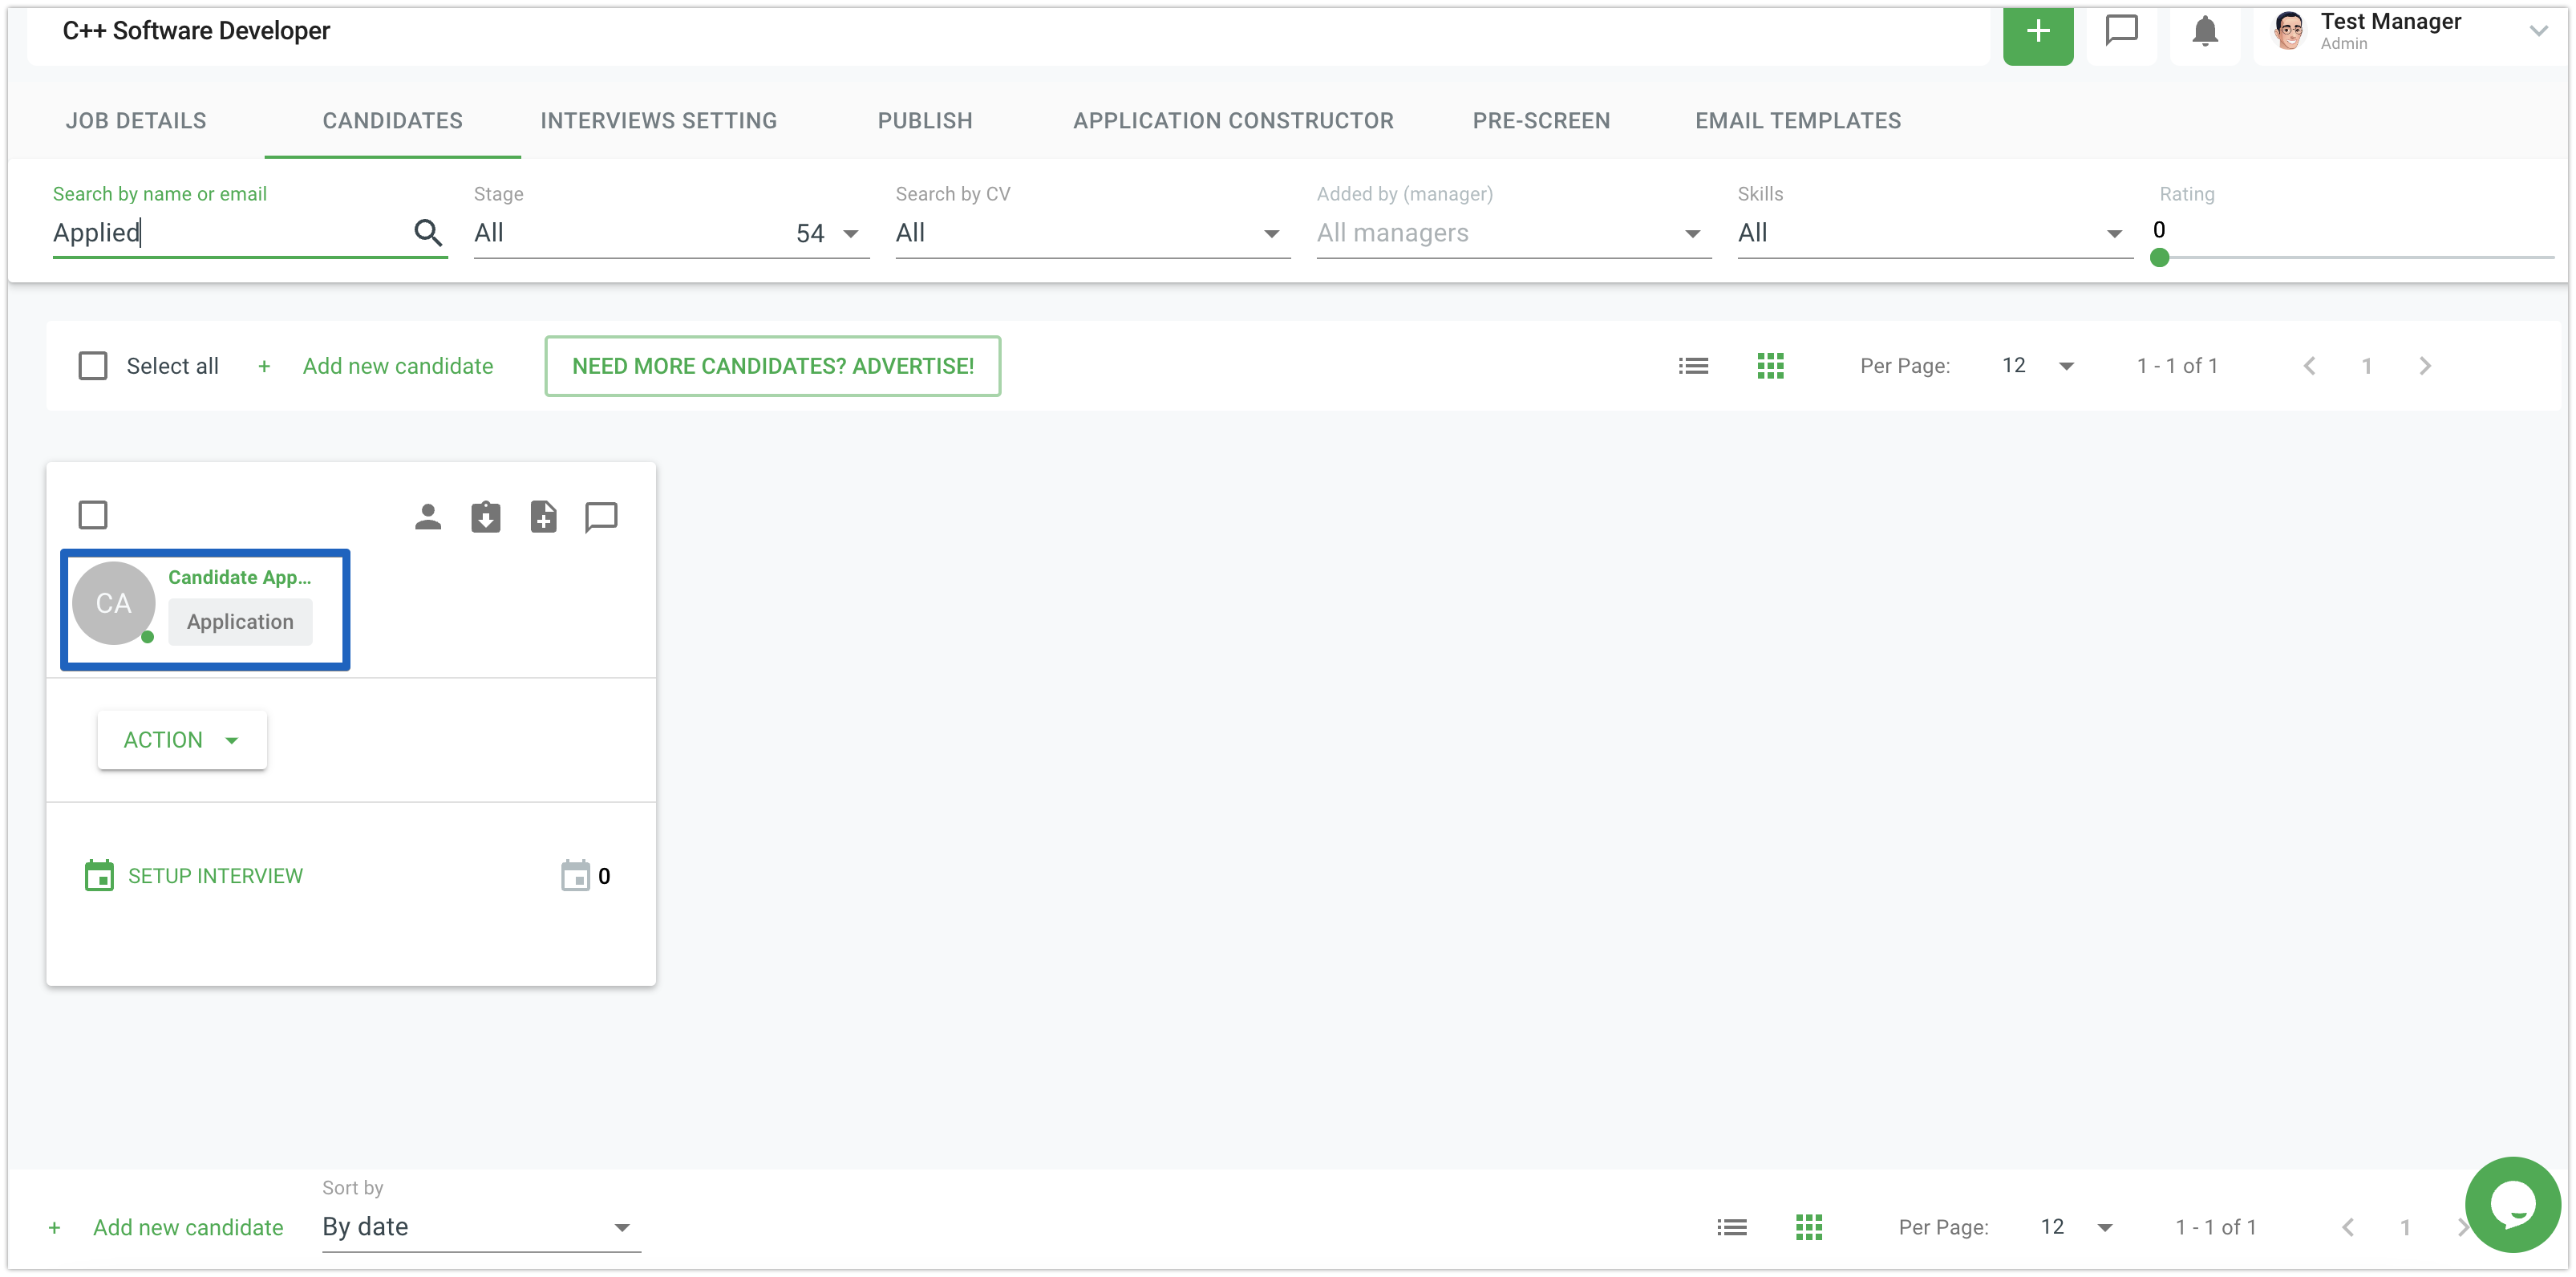Click the green plus button in header
Image resolution: width=2576 pixels, height=1277 pixels.
(2037, 32)
